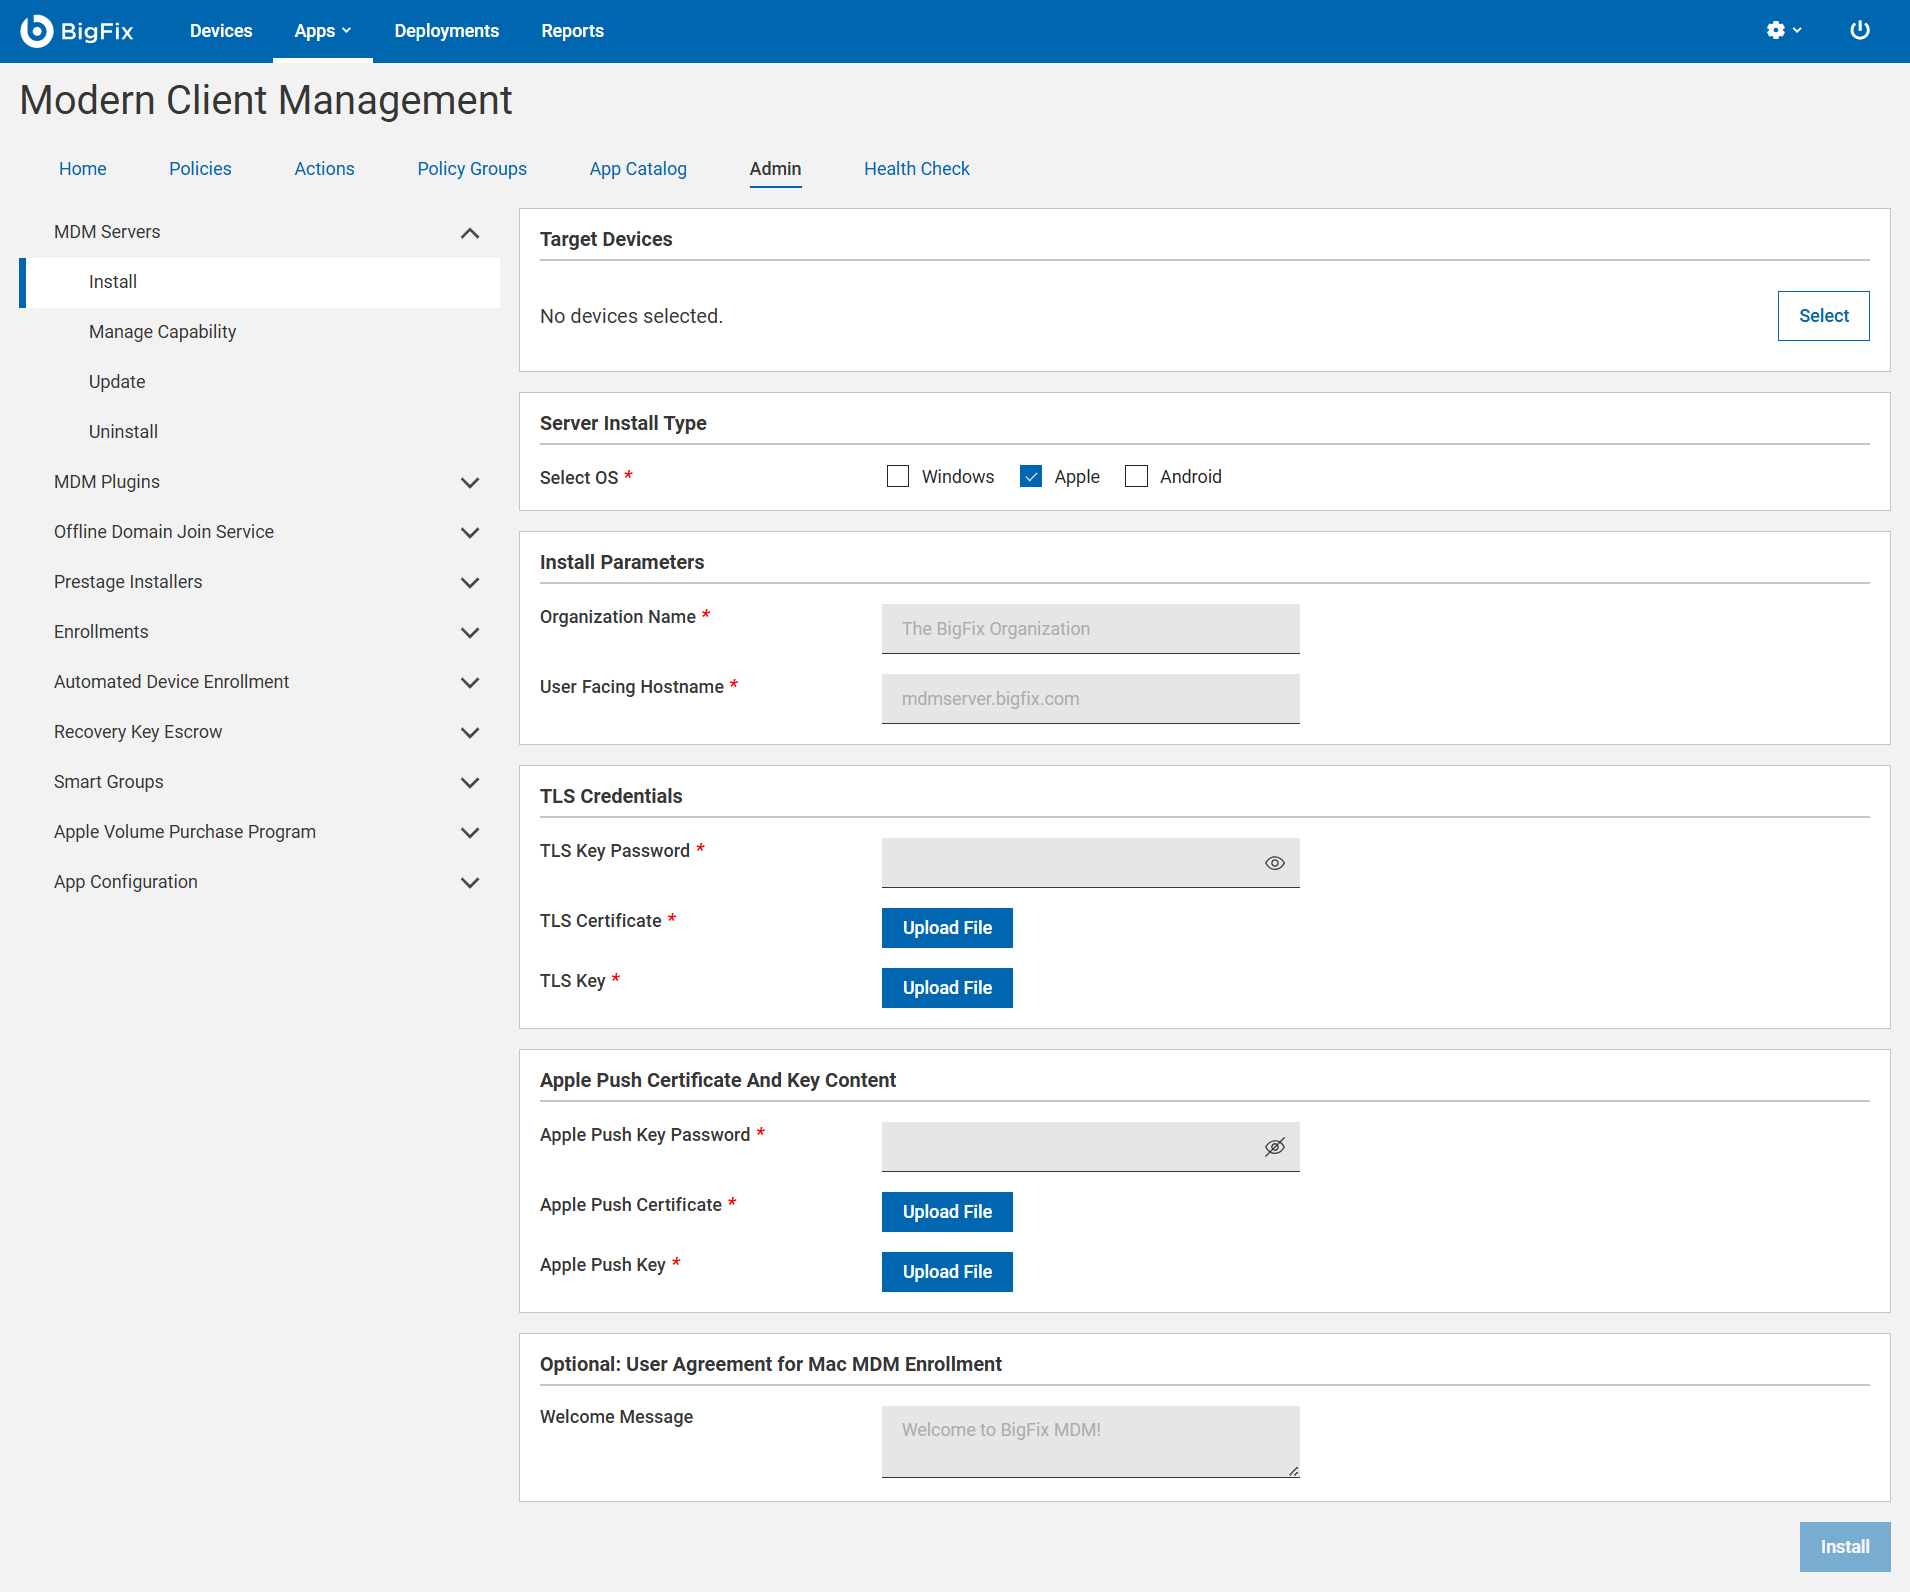Switch to the Health Check tab
Viewport: 1910px width, 1592px height.
(916, 168)
